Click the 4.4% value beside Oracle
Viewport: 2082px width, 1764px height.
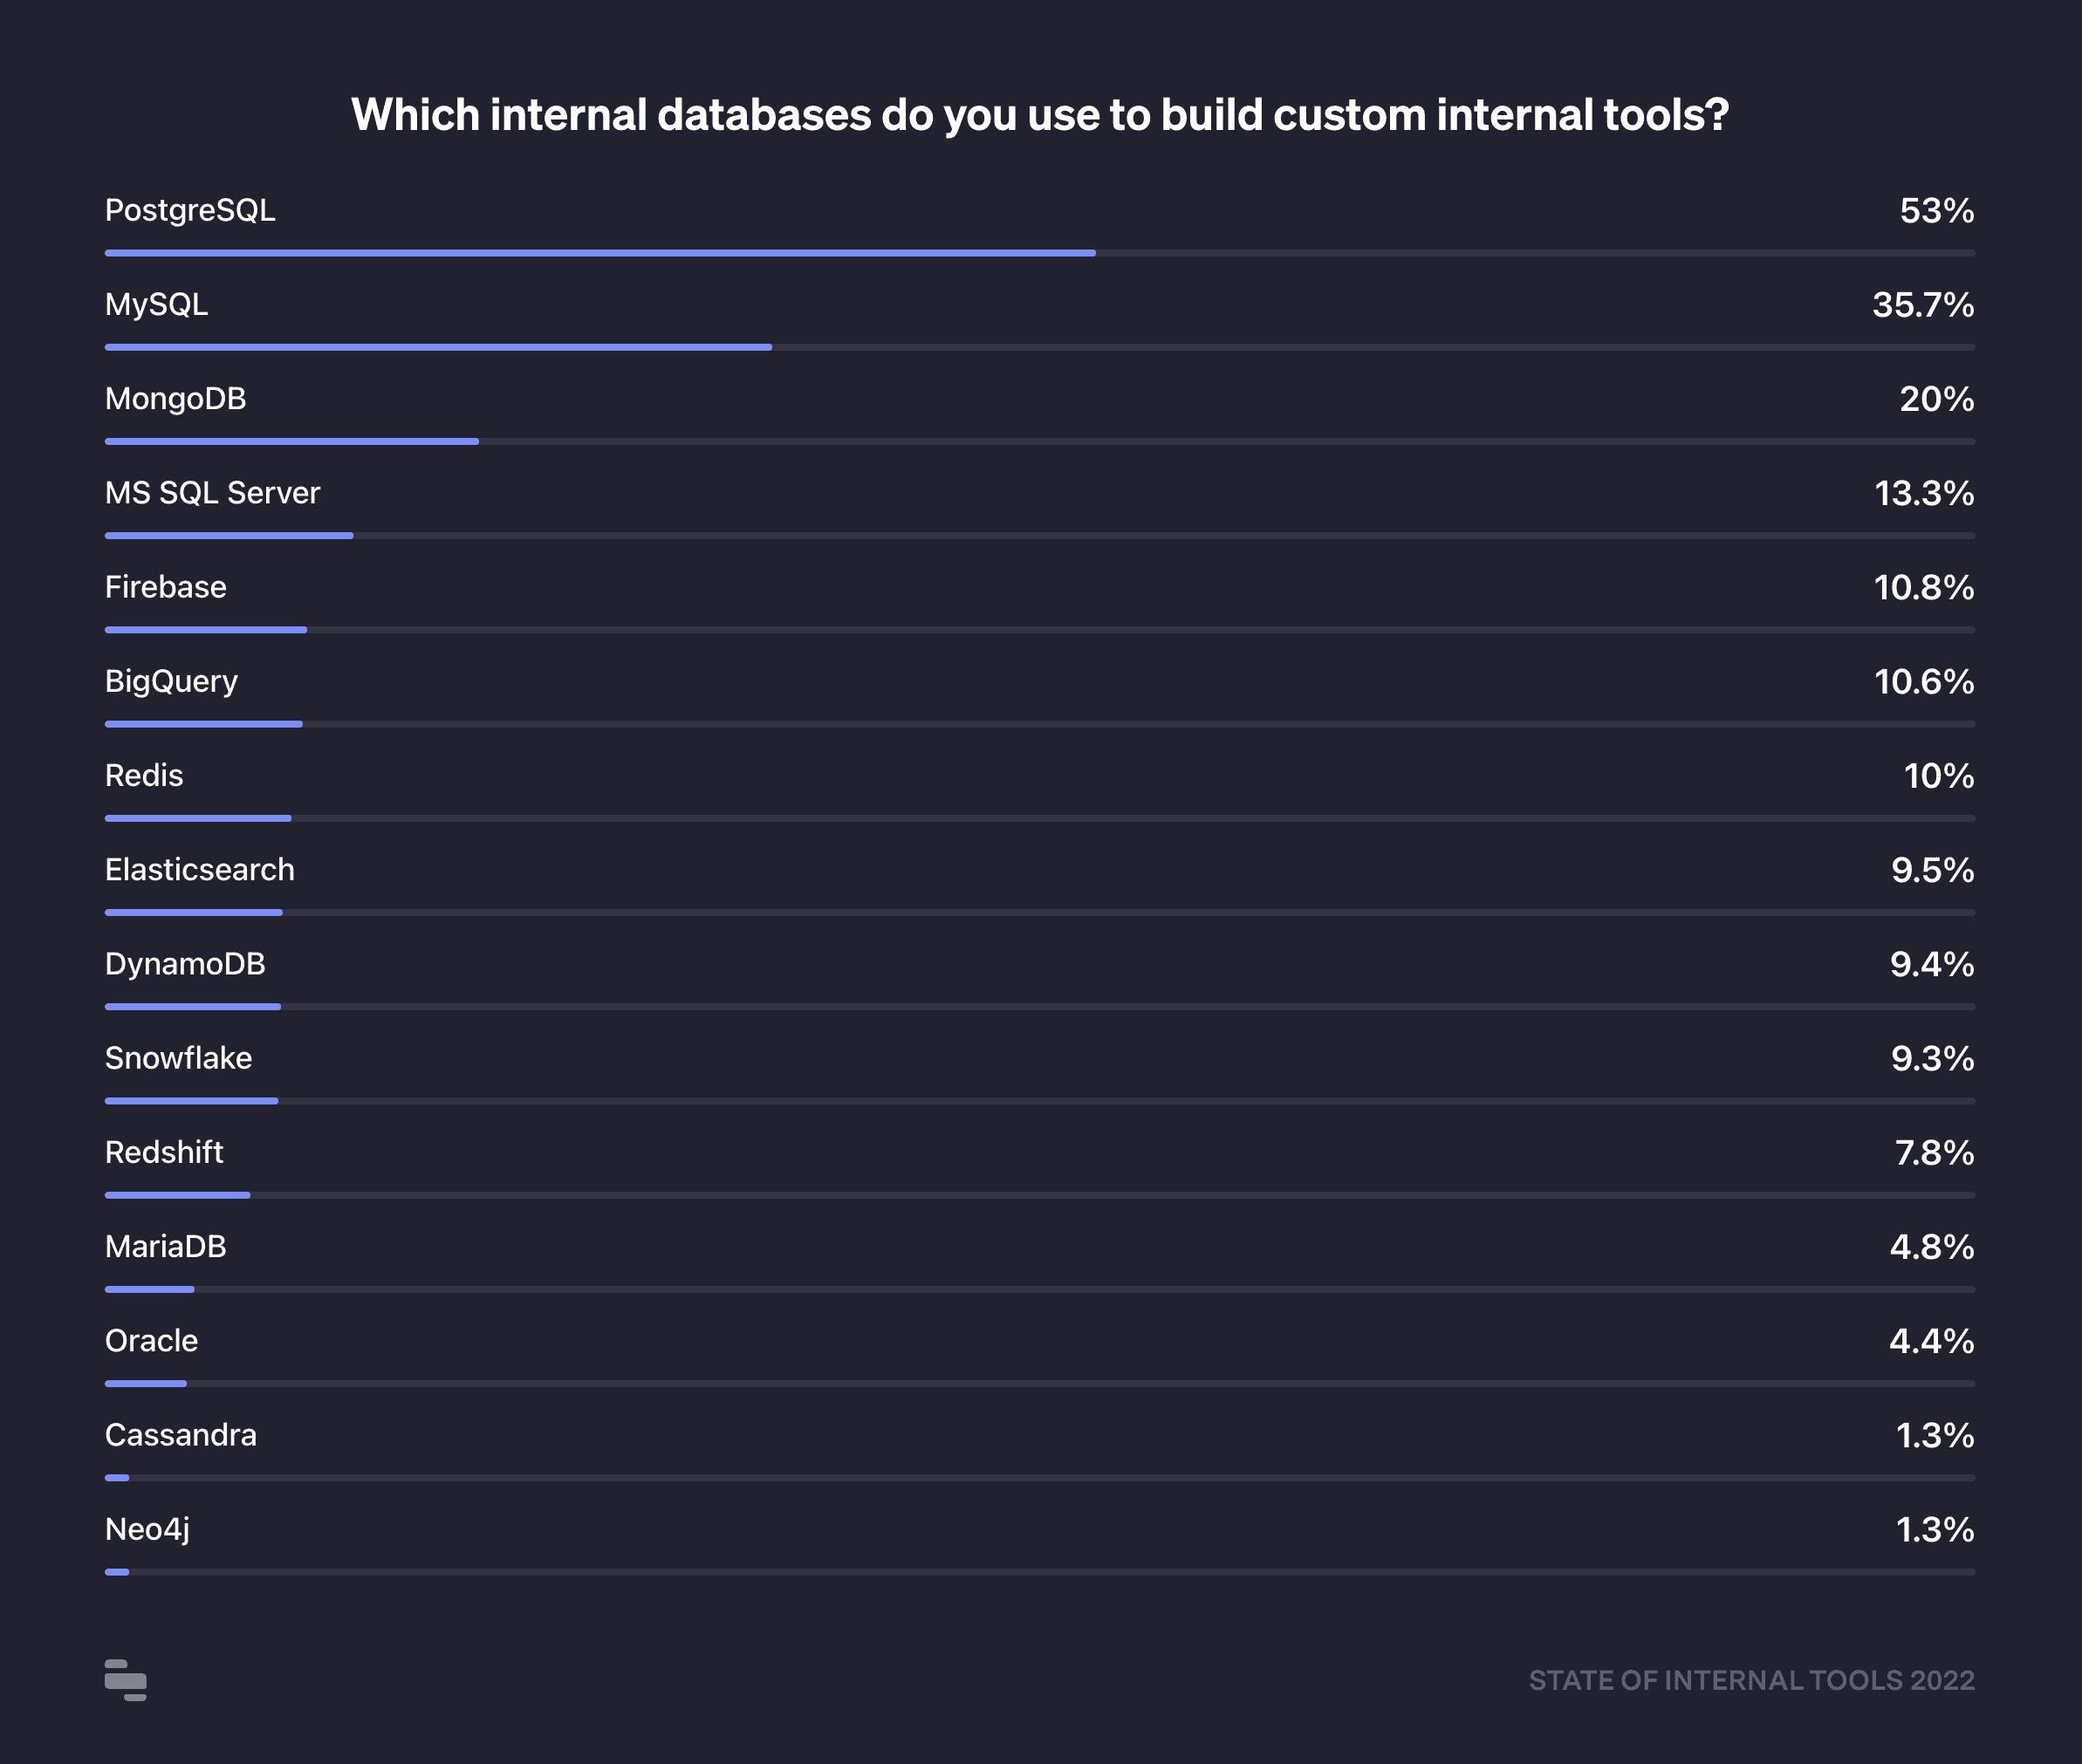1931,1341
